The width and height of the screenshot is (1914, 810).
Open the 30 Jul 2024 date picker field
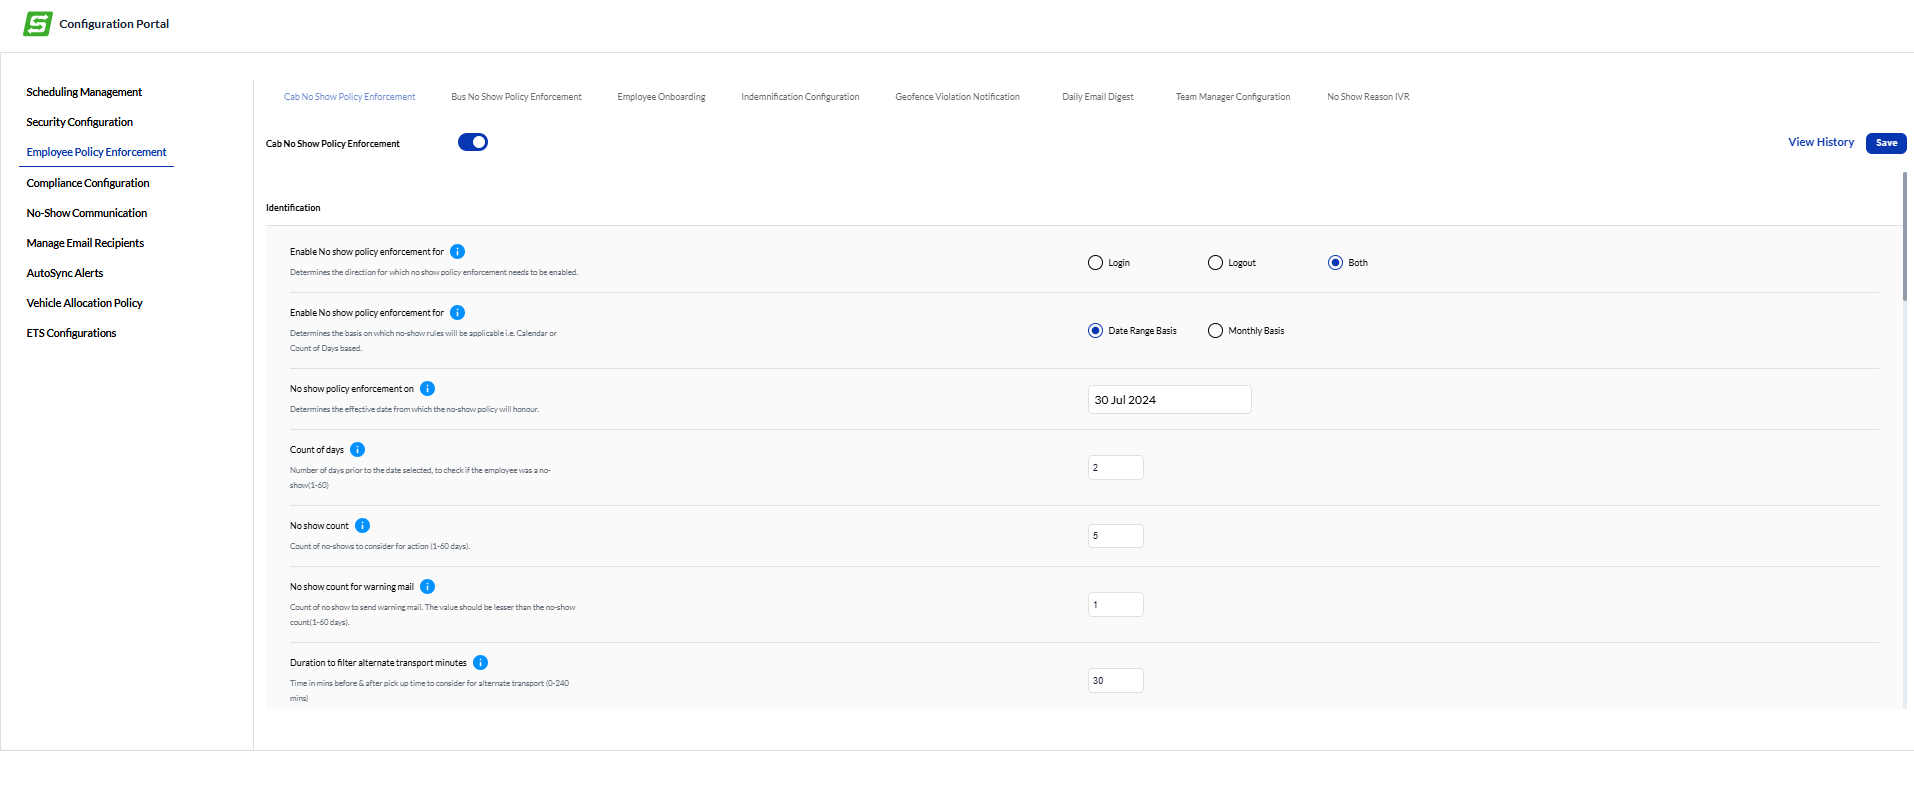point(1168,400)
